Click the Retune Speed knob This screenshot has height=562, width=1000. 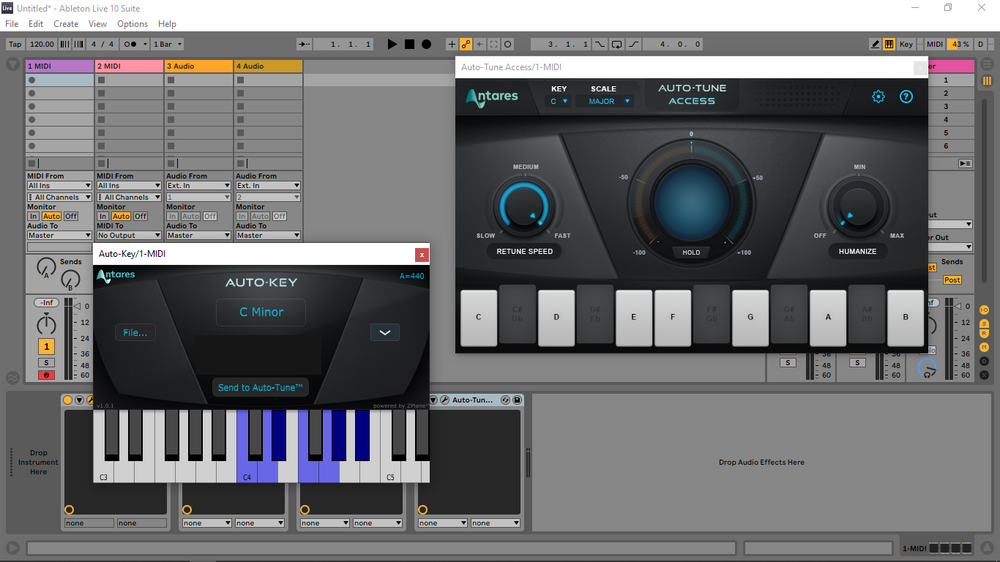524,207
